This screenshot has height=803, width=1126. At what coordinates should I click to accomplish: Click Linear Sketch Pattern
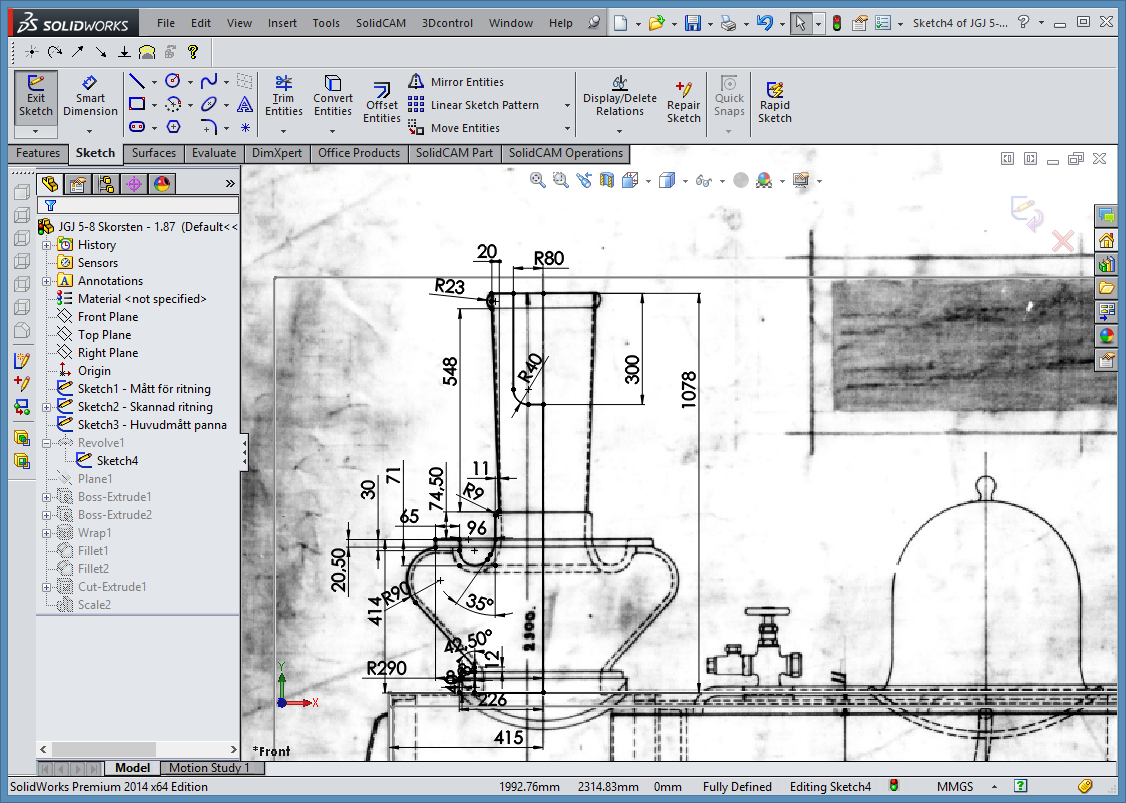pos(474,105)
